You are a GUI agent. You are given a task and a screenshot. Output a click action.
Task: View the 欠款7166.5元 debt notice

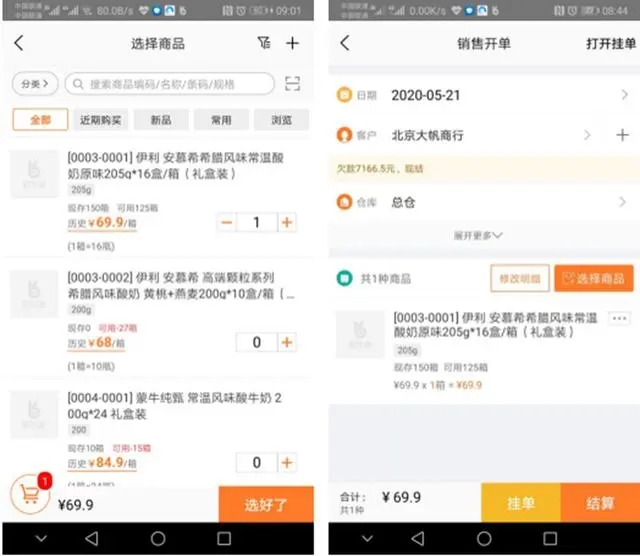484,169
